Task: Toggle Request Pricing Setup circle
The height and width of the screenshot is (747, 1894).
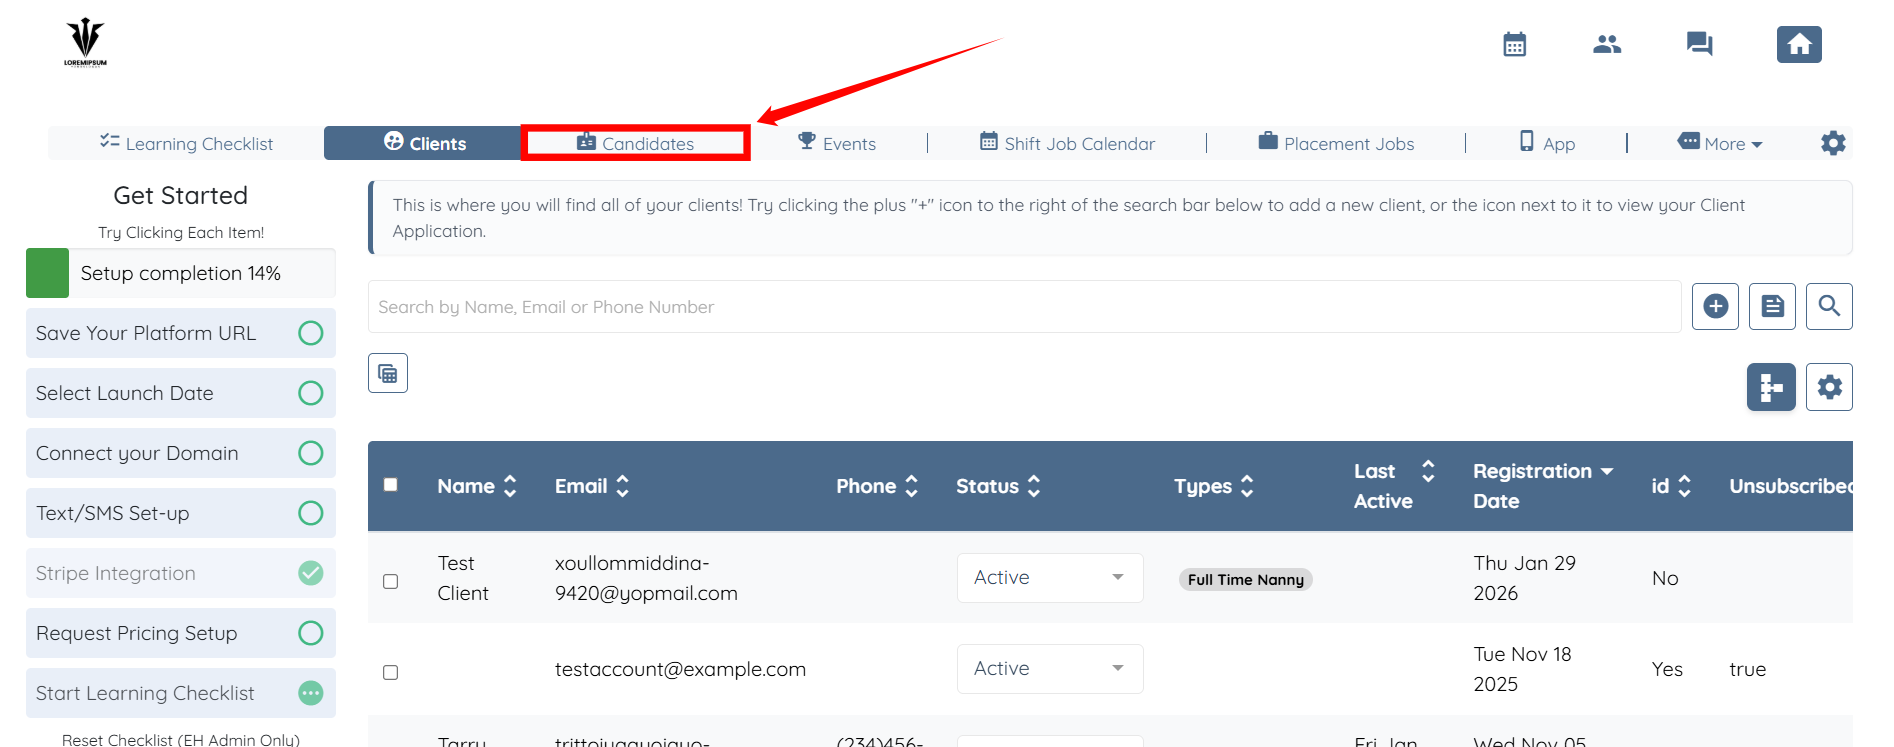Action: [x=311, y=633]
